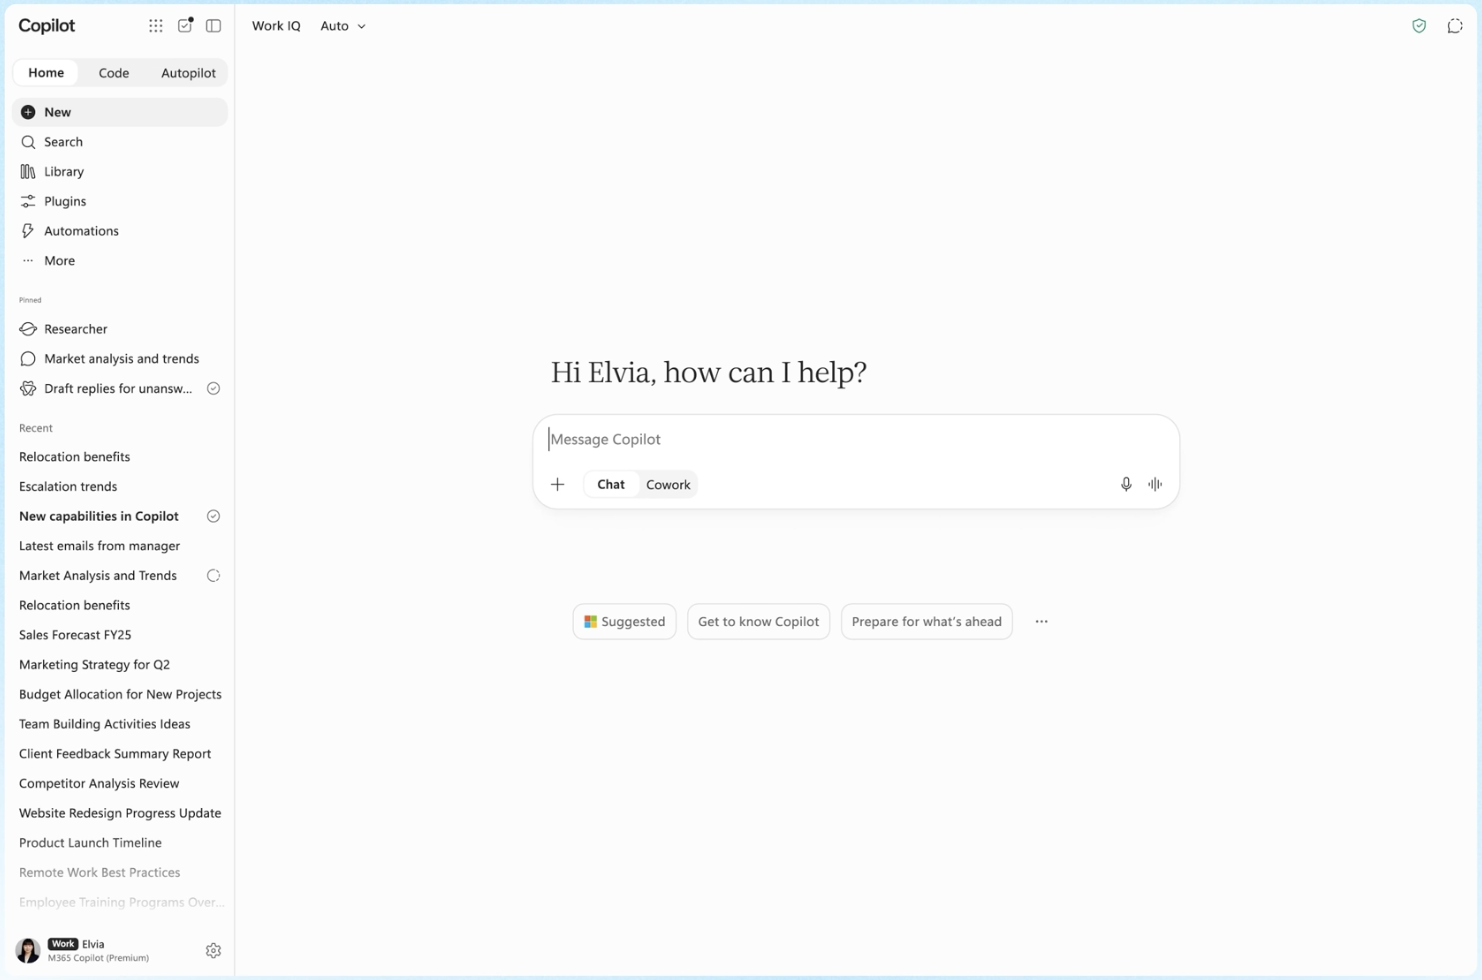The image size is (1482, 980).
Task: Focus the Message Copilot input field
Action: 856,440
